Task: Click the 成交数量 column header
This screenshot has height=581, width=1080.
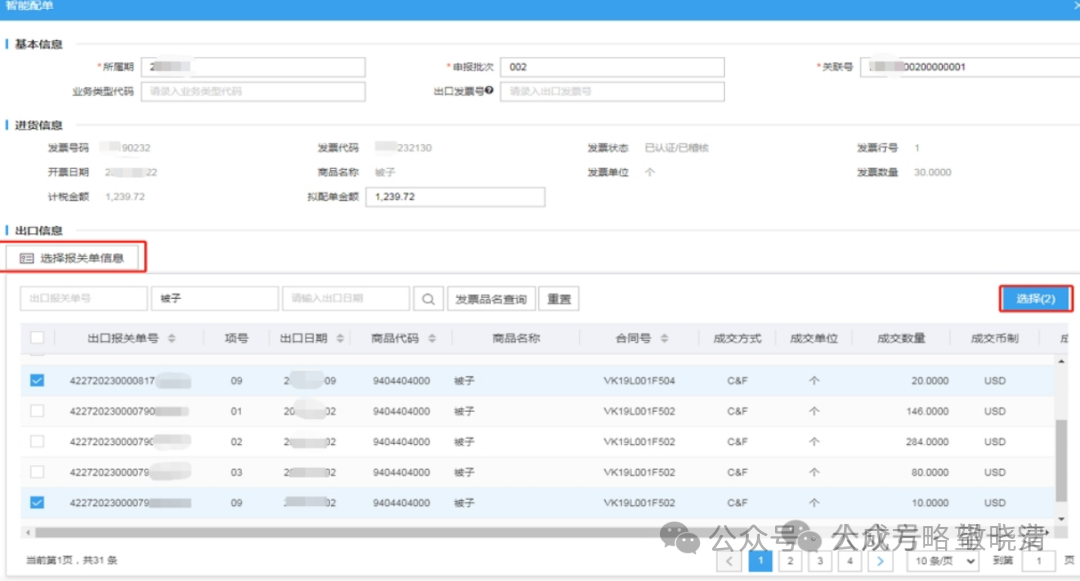Action: (901, 338)
